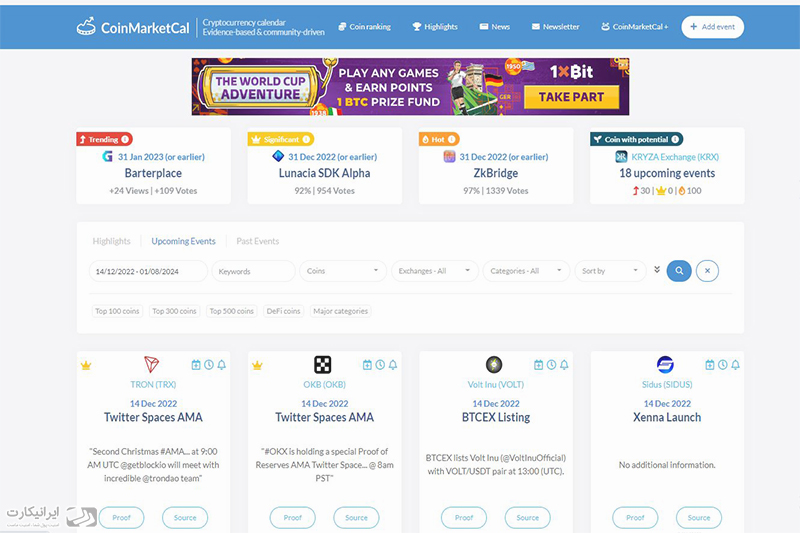Expand more filters double chevron
Screen dimensions: 800x533
[x=657, y=269]
